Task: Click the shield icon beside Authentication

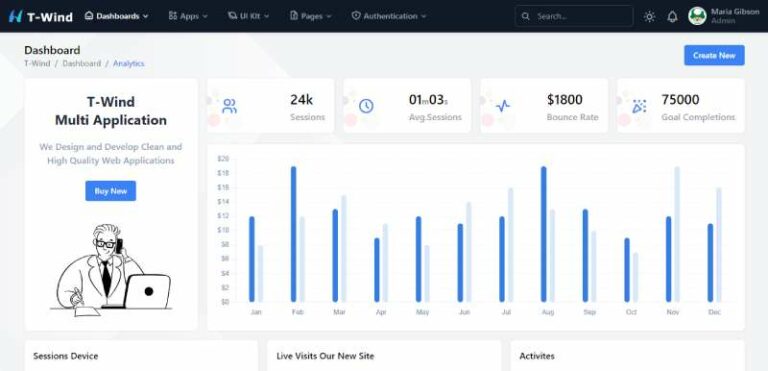Action: point(356,16)
